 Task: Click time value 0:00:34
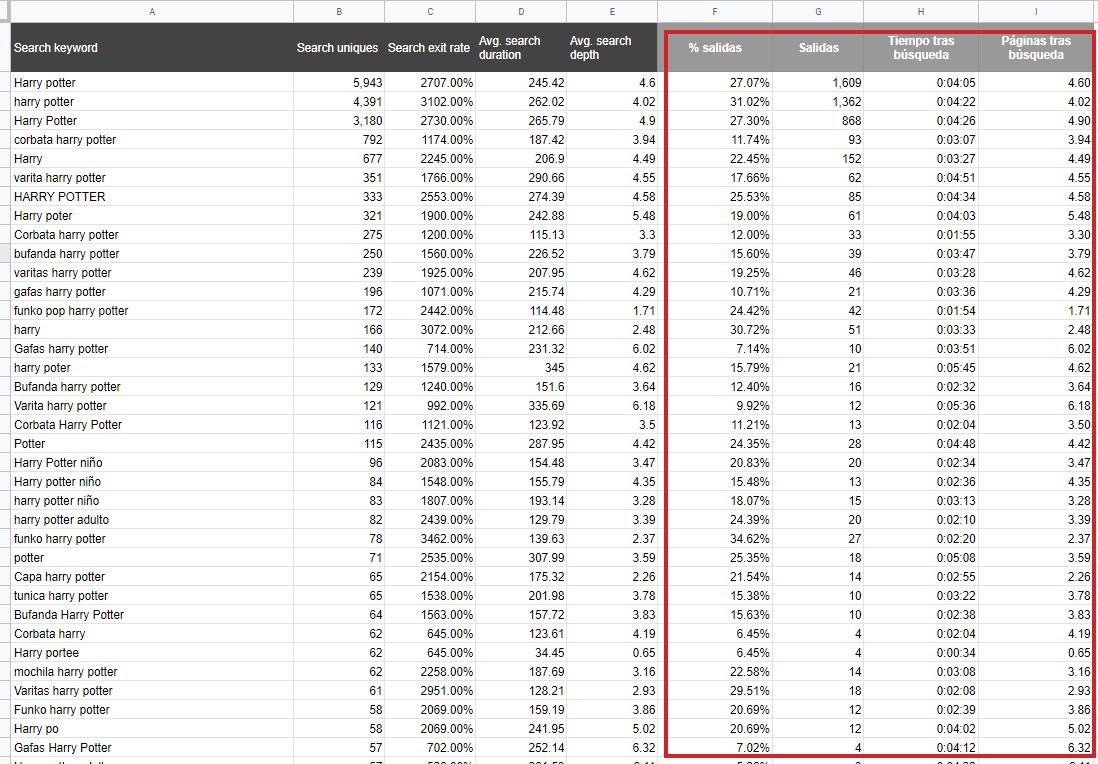(921, 653)
